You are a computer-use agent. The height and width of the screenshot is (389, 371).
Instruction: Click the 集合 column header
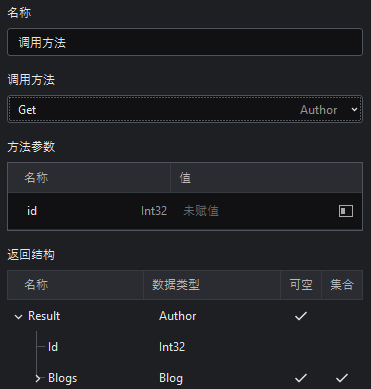click(342, 285)
